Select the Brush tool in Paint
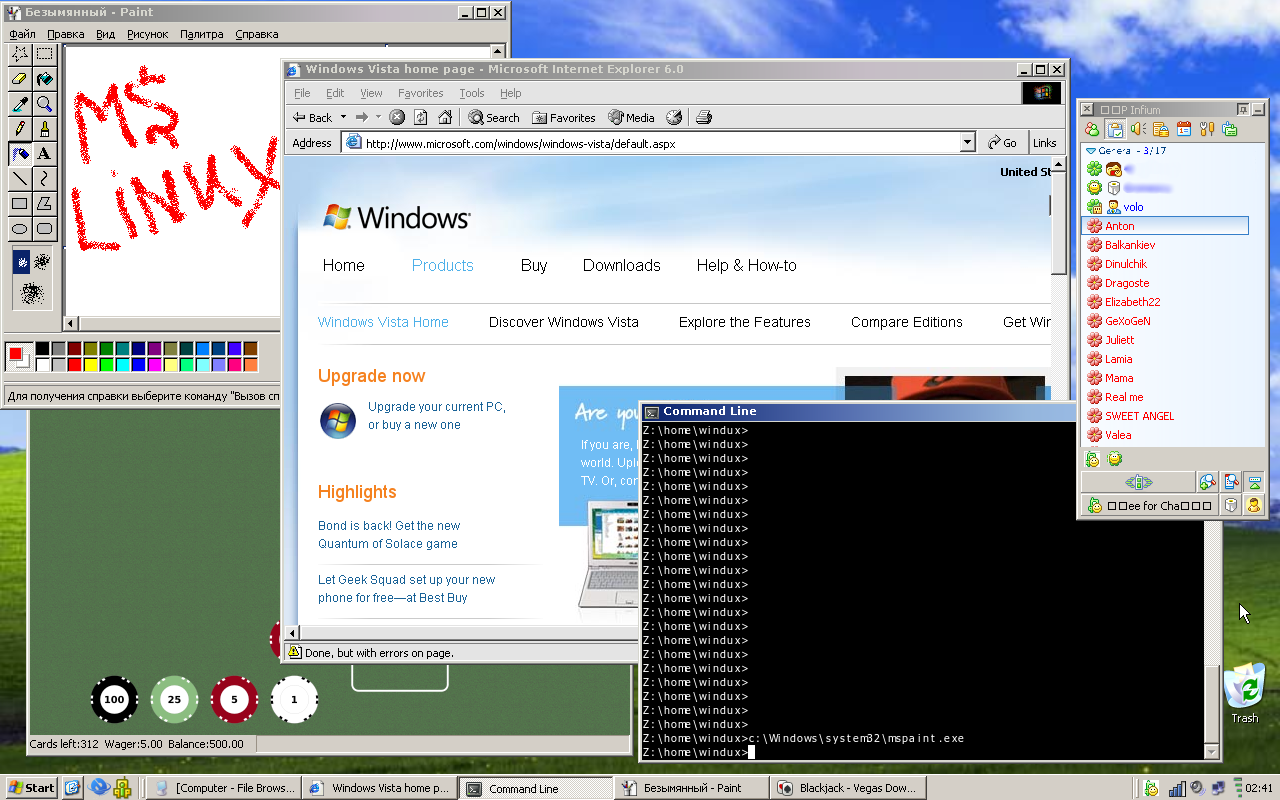This screenshot has width=1280, height=800. pyautogui.click(x=44, y=129)
